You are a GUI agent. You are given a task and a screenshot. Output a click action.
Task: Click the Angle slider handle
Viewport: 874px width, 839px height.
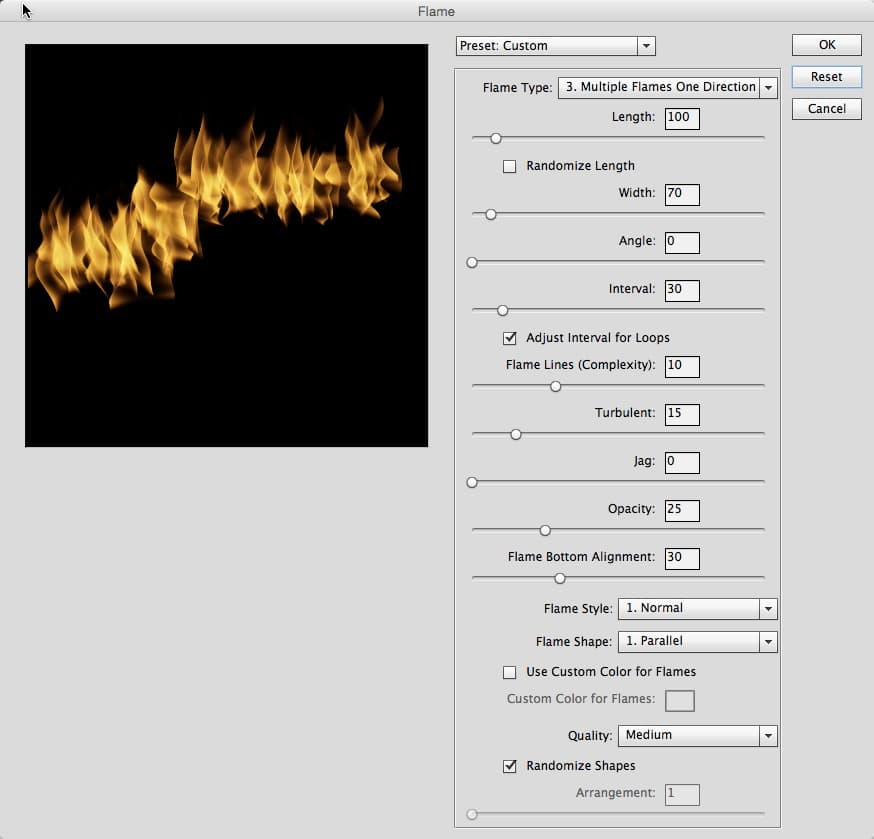point(472,262)
